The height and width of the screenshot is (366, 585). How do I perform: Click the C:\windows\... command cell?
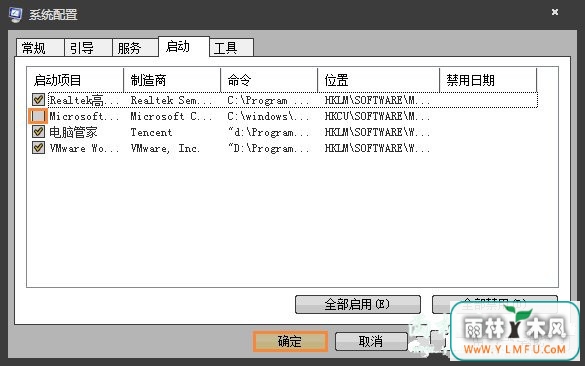click(269, 116)
